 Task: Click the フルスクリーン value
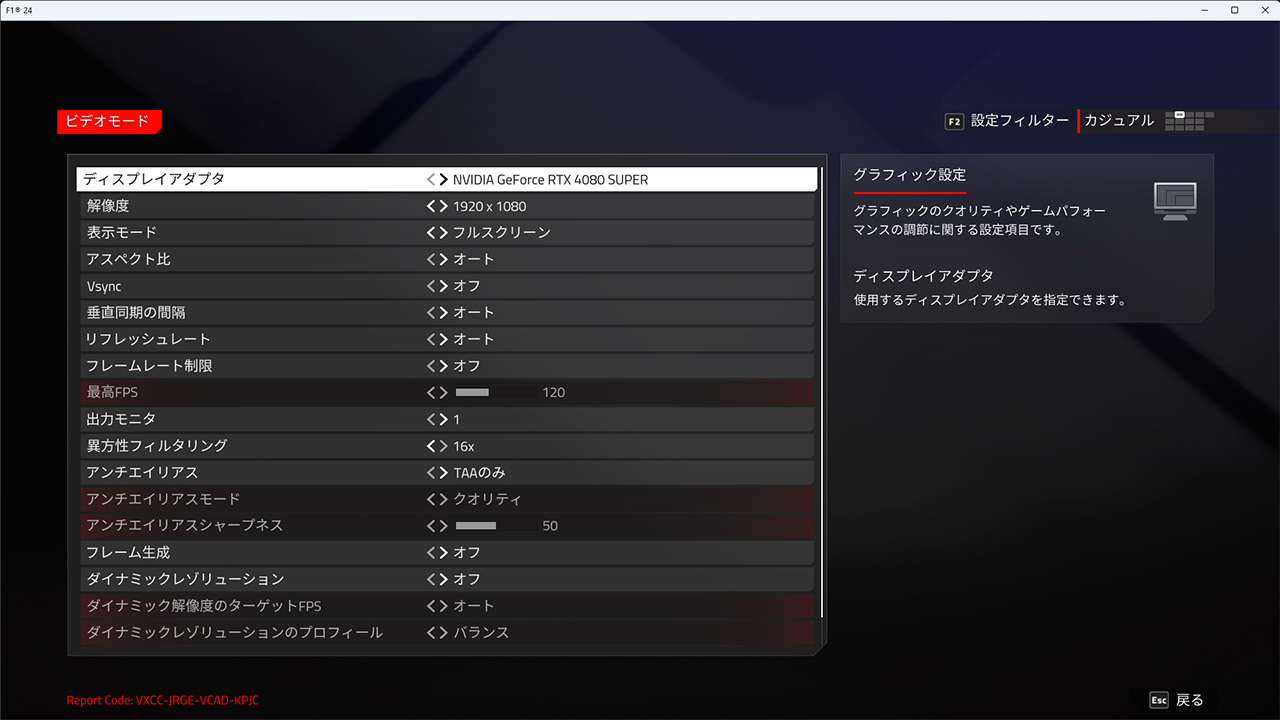point(502,233)
